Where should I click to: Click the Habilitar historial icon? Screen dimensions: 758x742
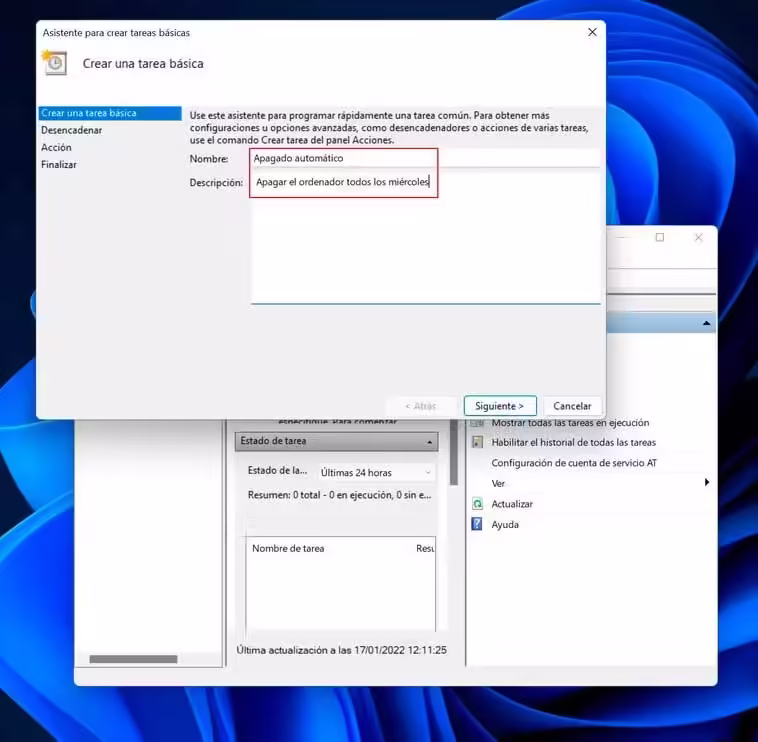pos(477,442)
